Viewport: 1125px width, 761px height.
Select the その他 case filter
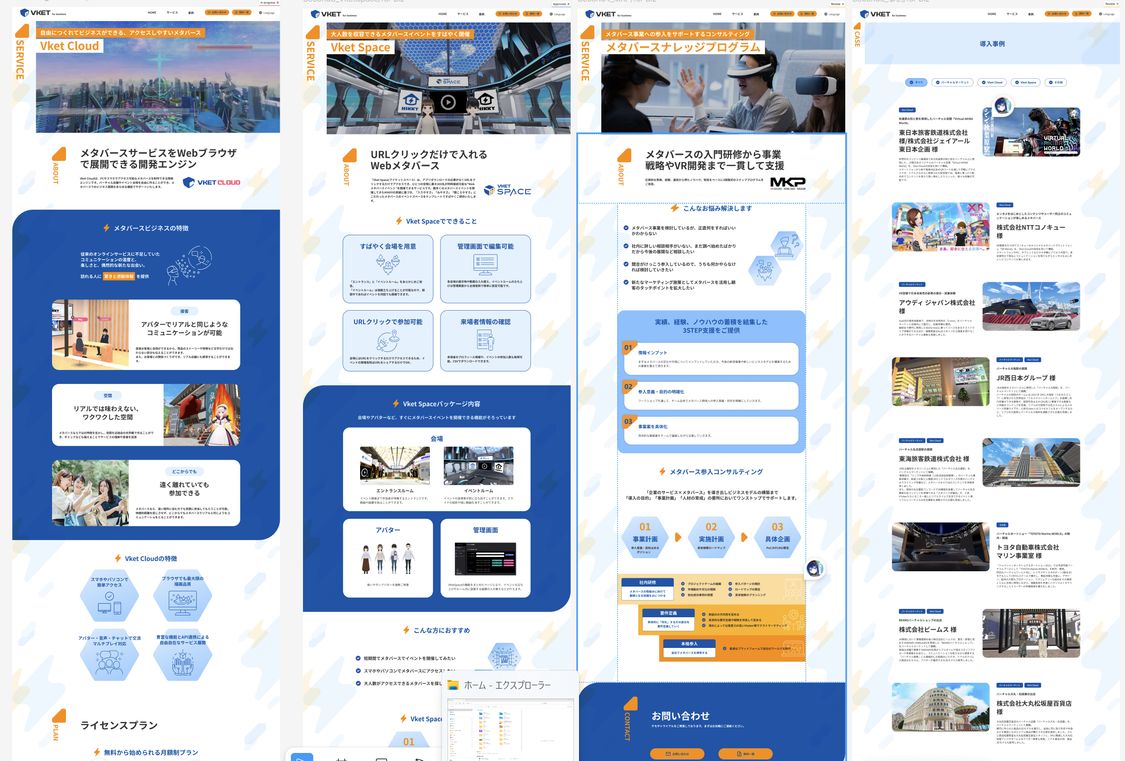tap(1056, 82)
